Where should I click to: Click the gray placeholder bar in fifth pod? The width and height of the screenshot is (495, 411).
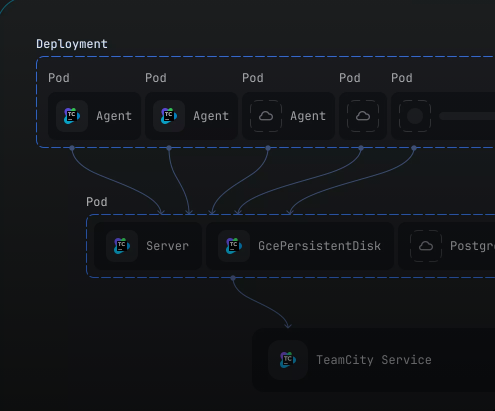(x=467, y=116)
